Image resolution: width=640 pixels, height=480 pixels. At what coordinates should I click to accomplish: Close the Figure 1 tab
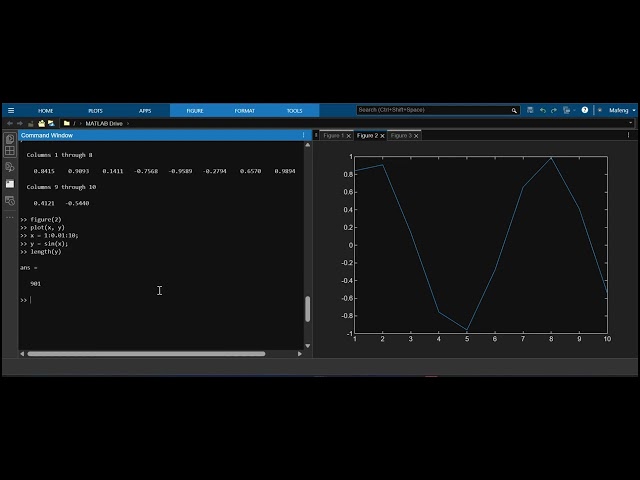[349, 136]
